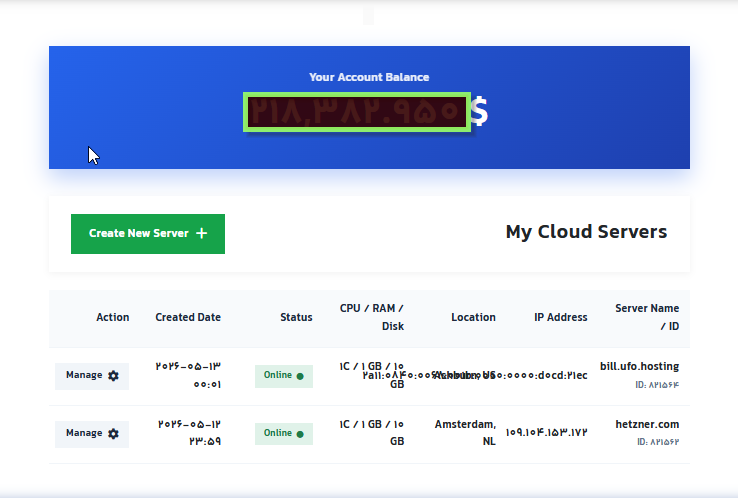
Task: Click the Online status badge for bill.ufo.hosting
Action: coord(284,376)
